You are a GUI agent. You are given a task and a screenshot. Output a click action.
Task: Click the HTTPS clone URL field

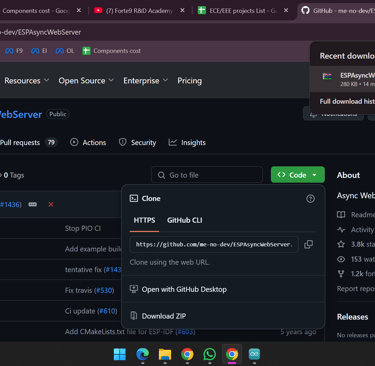(x=214, y=244)
